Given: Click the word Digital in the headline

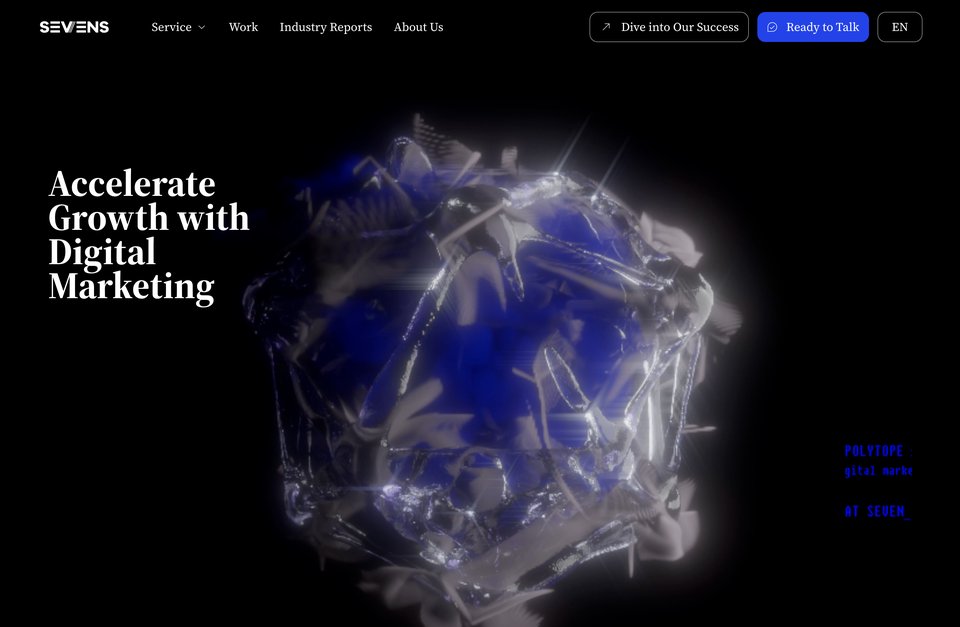Looking at the screenshot, I should [102, 252].
